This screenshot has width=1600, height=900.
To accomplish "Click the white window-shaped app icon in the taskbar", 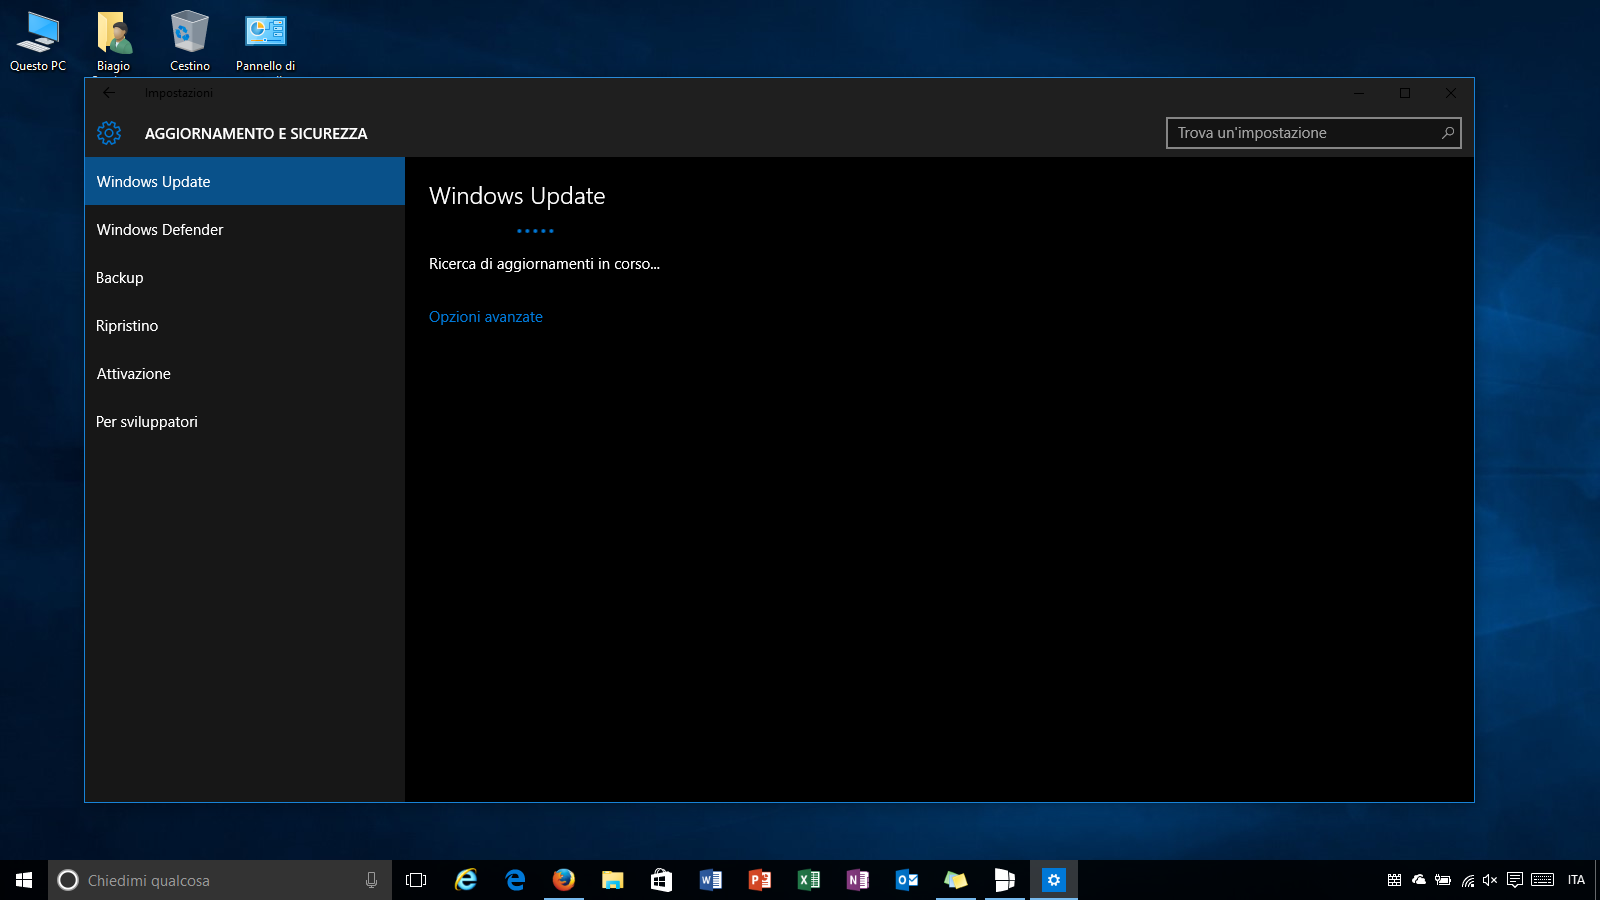I will point(1005,880).
